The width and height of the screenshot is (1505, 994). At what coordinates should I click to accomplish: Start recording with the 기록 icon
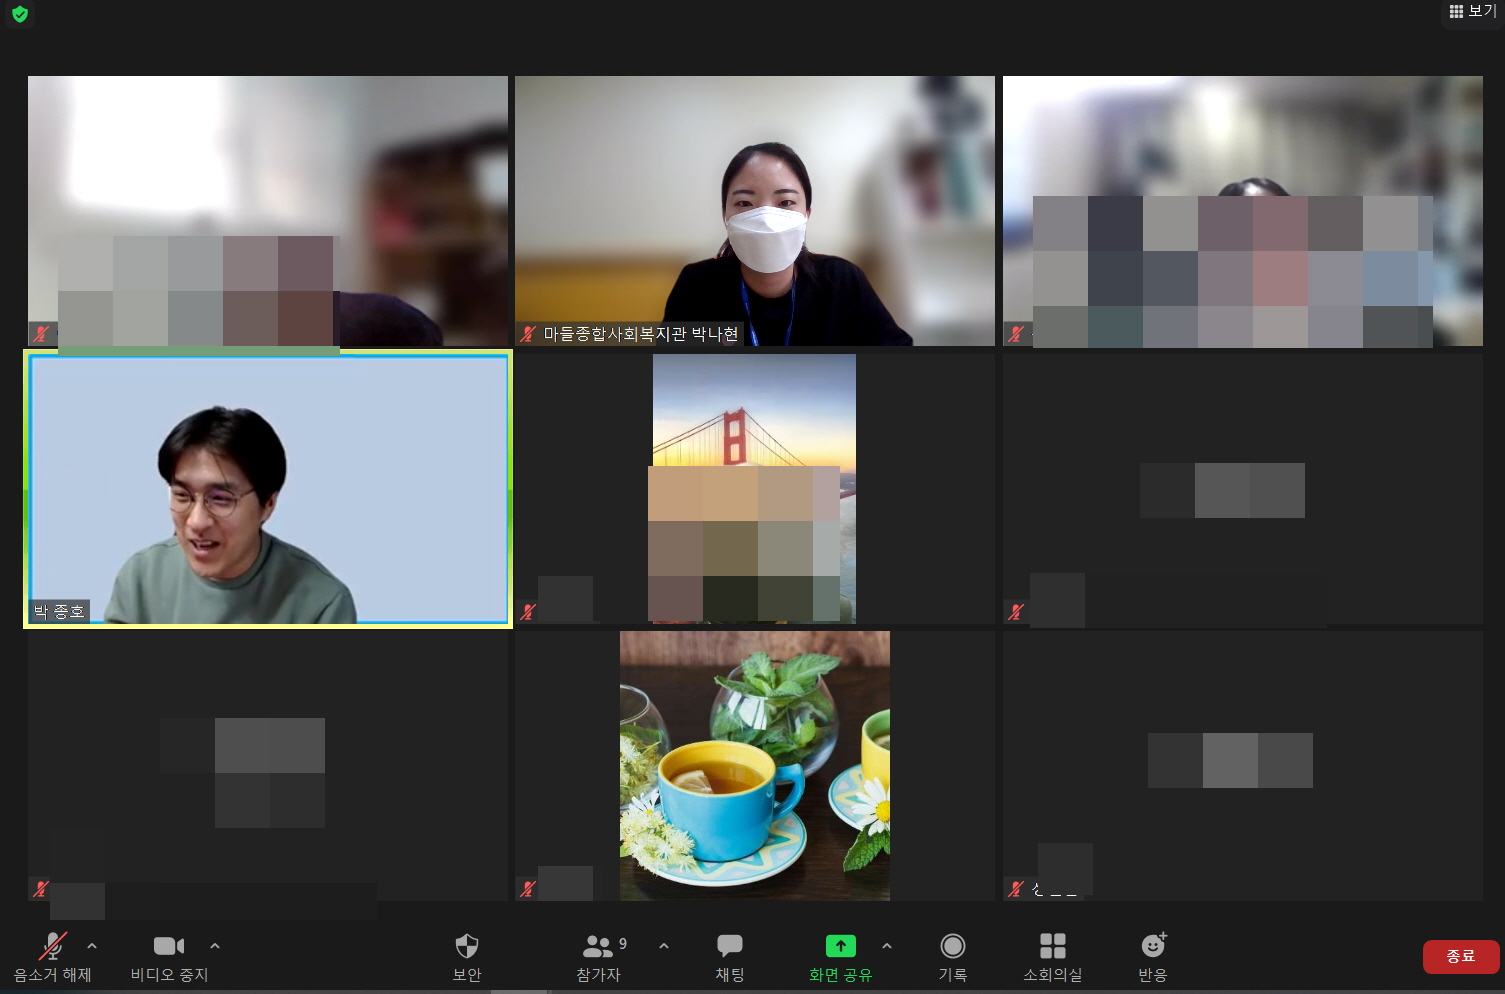(952, 947)
